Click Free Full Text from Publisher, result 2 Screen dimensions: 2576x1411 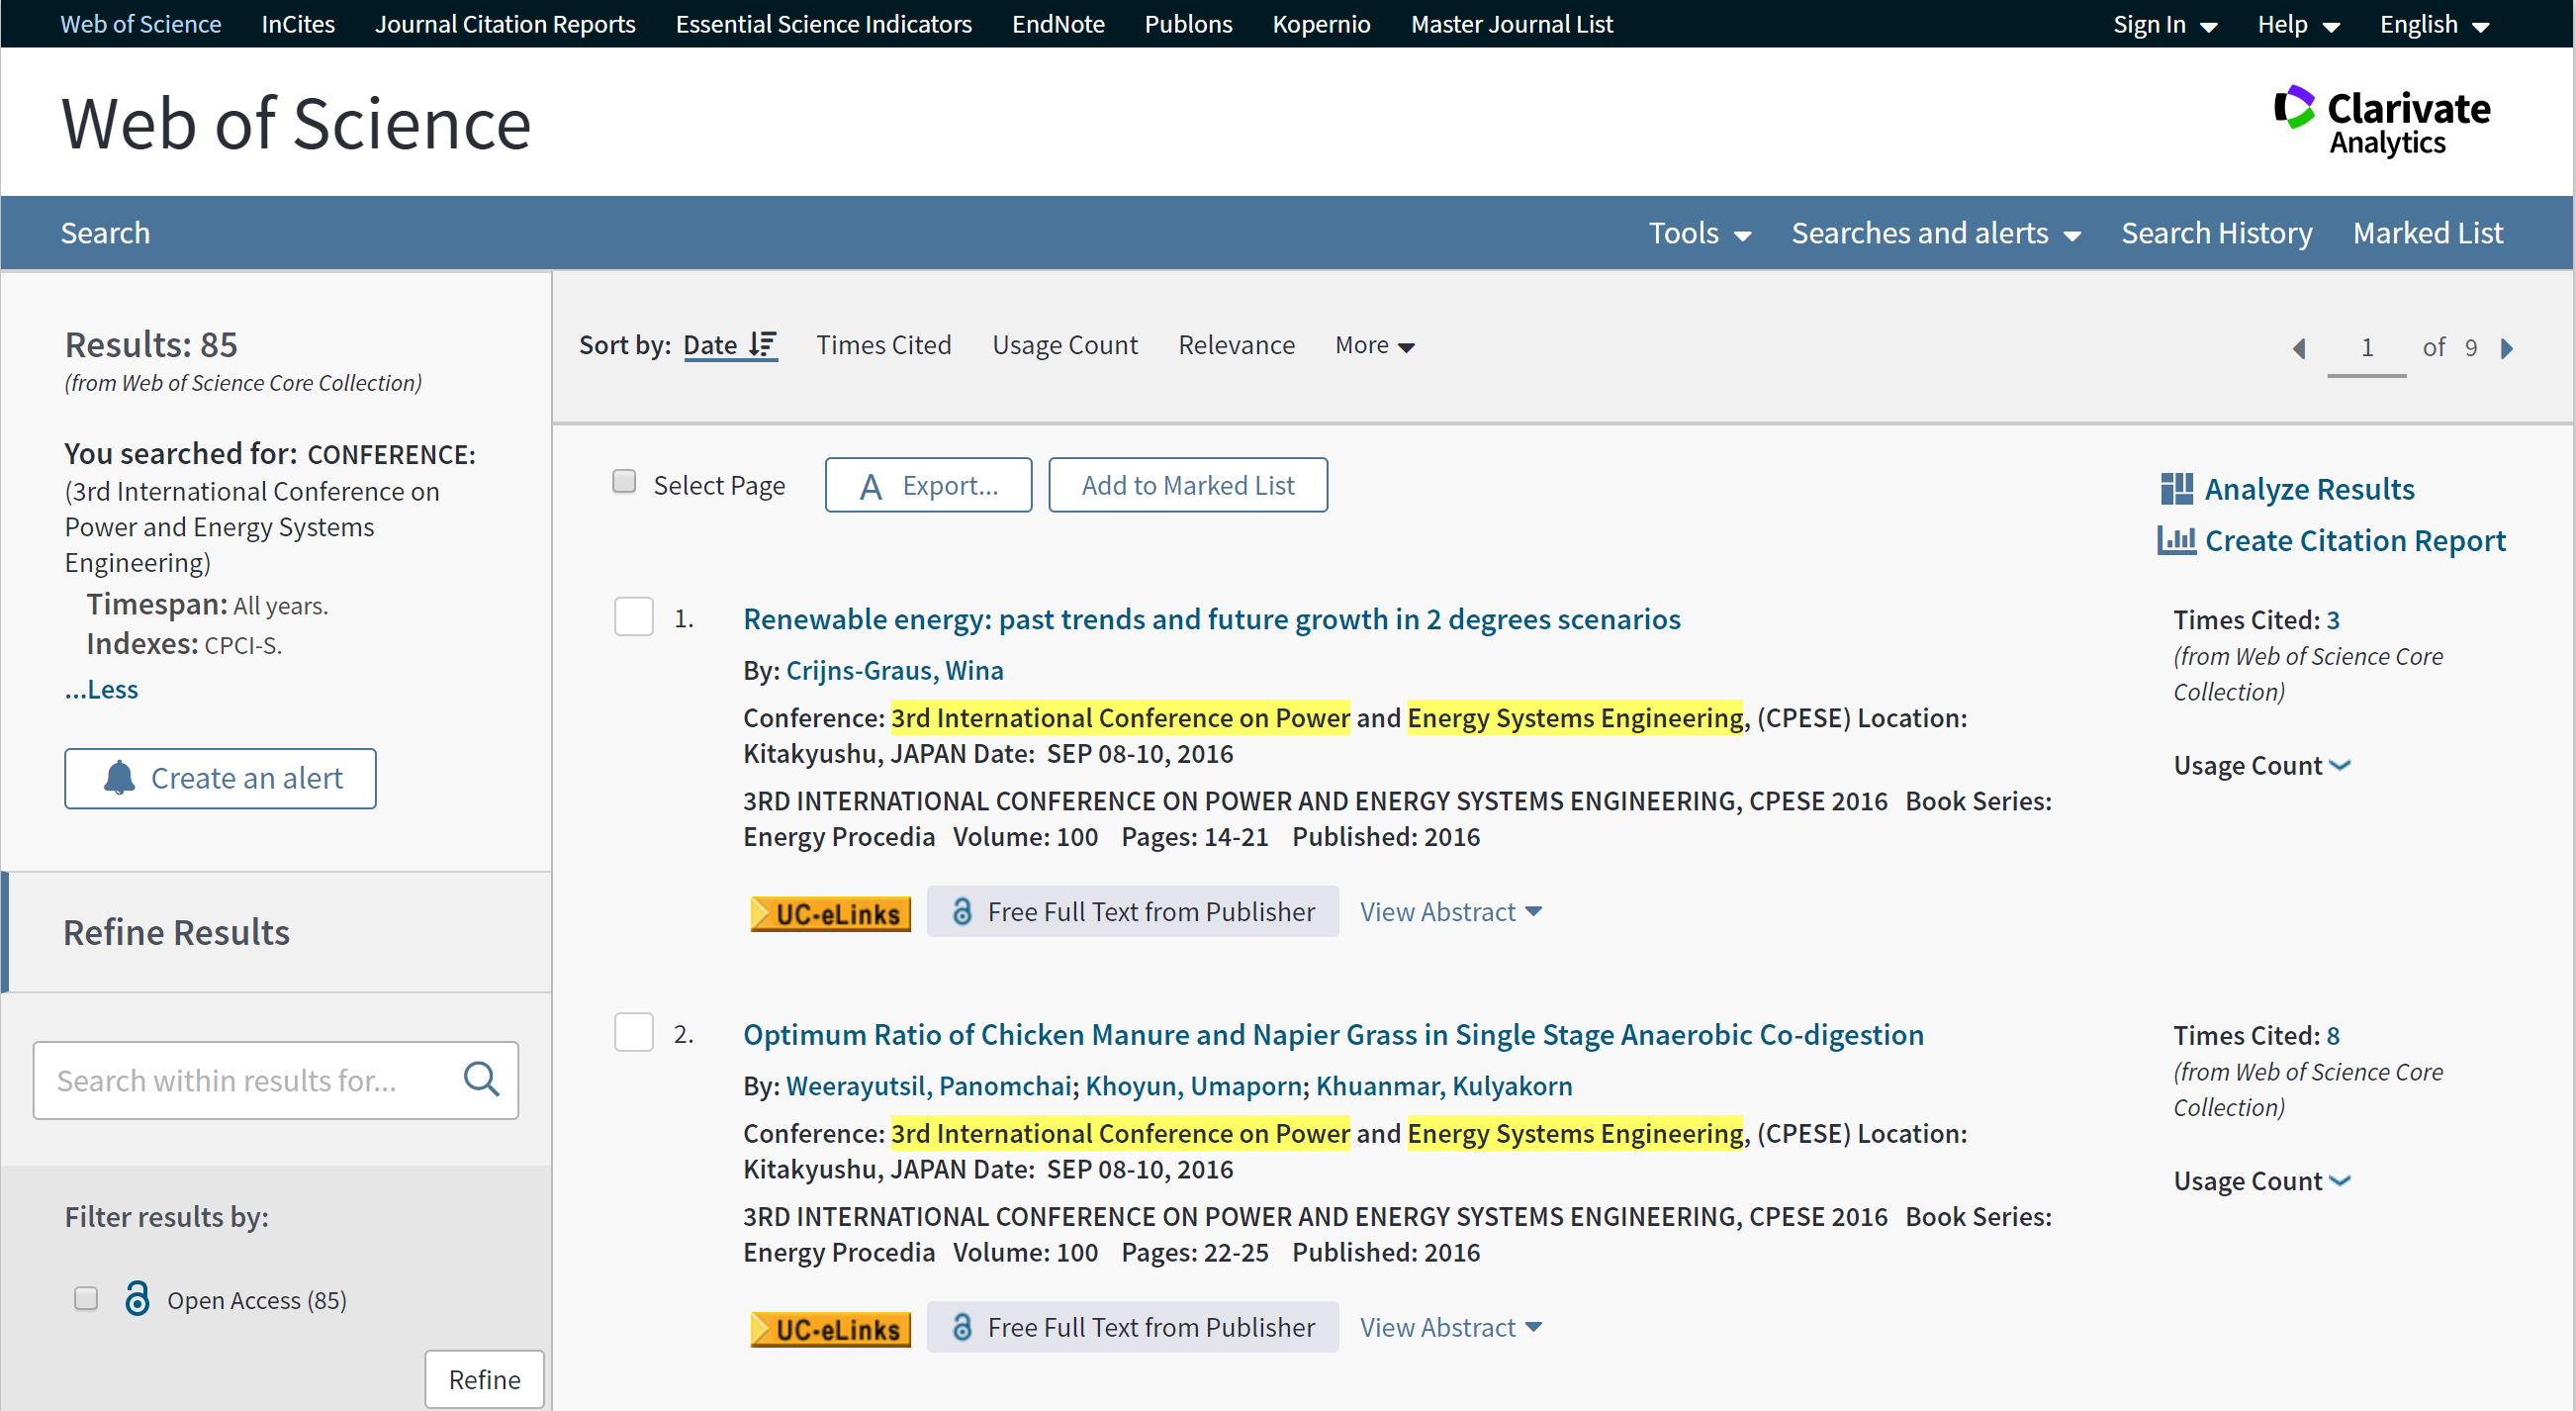(1132, 1327)
